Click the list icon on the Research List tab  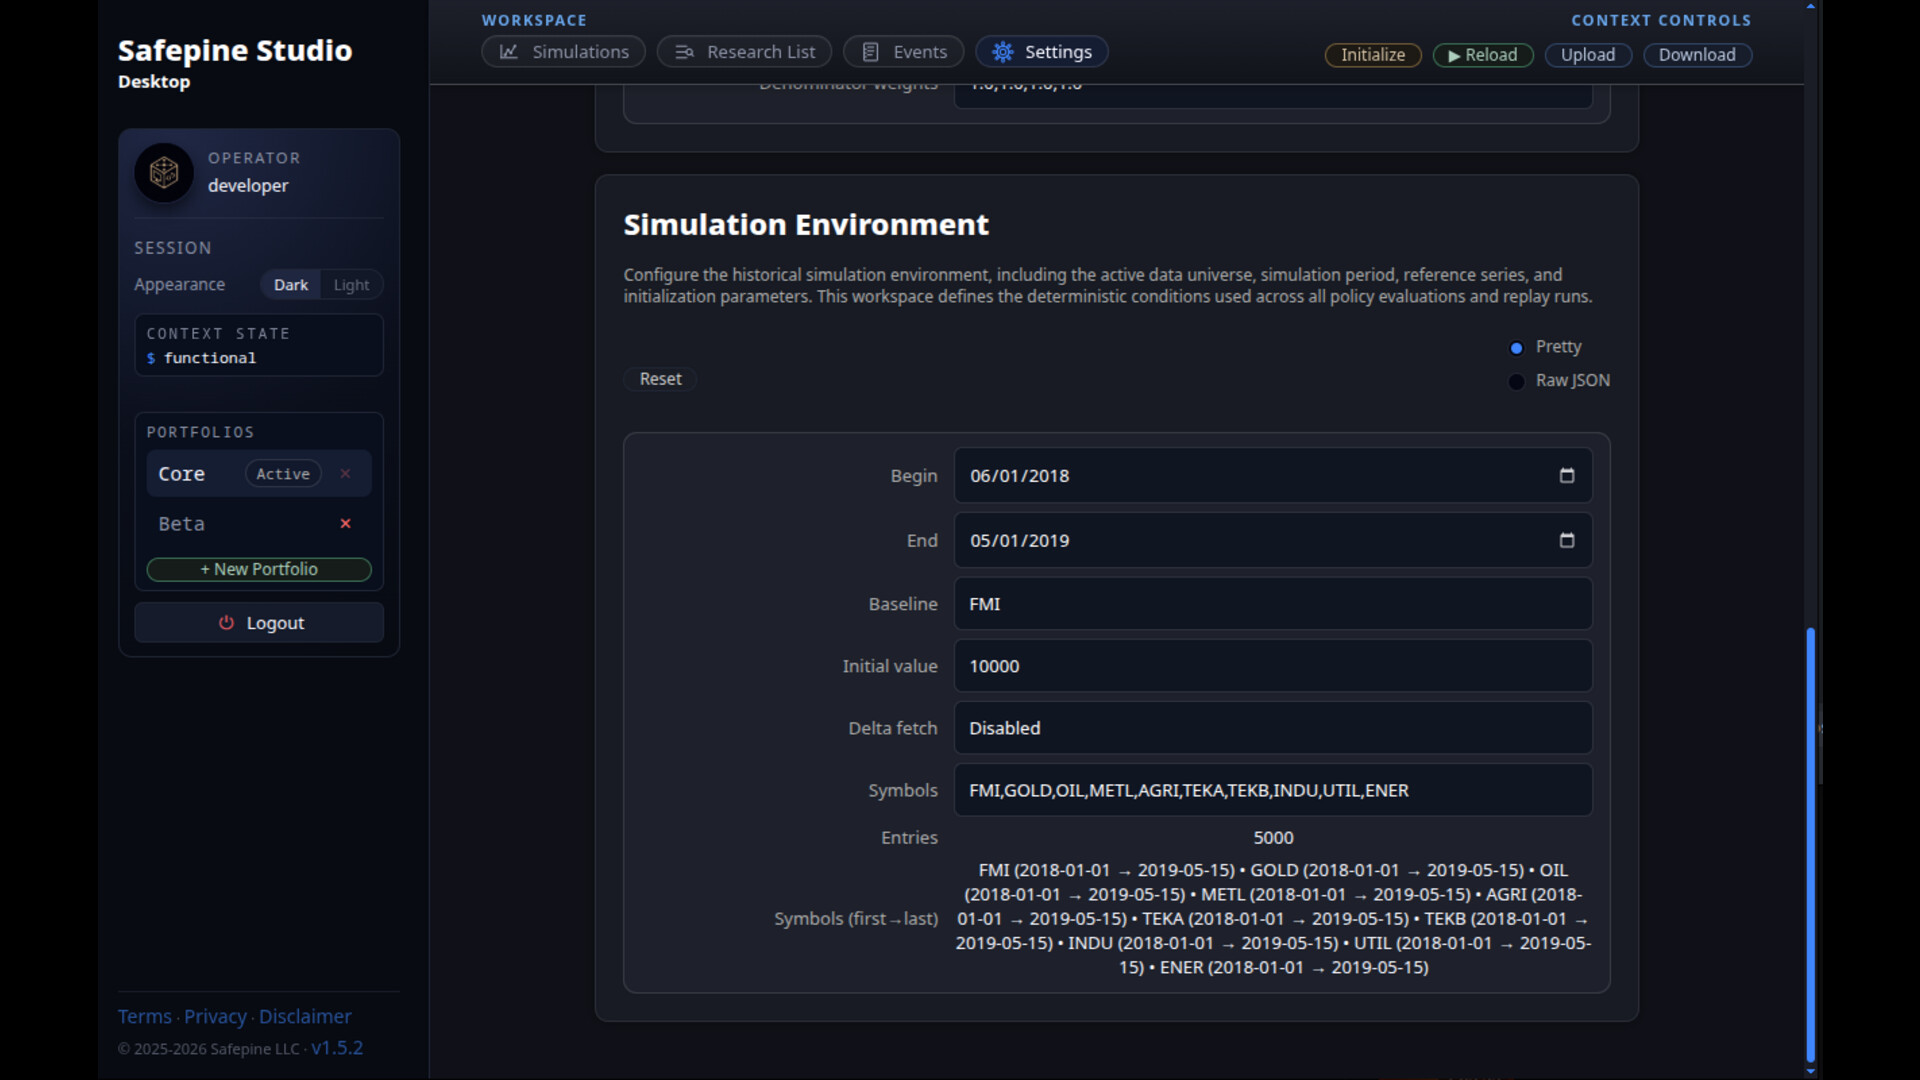[684, 52]
